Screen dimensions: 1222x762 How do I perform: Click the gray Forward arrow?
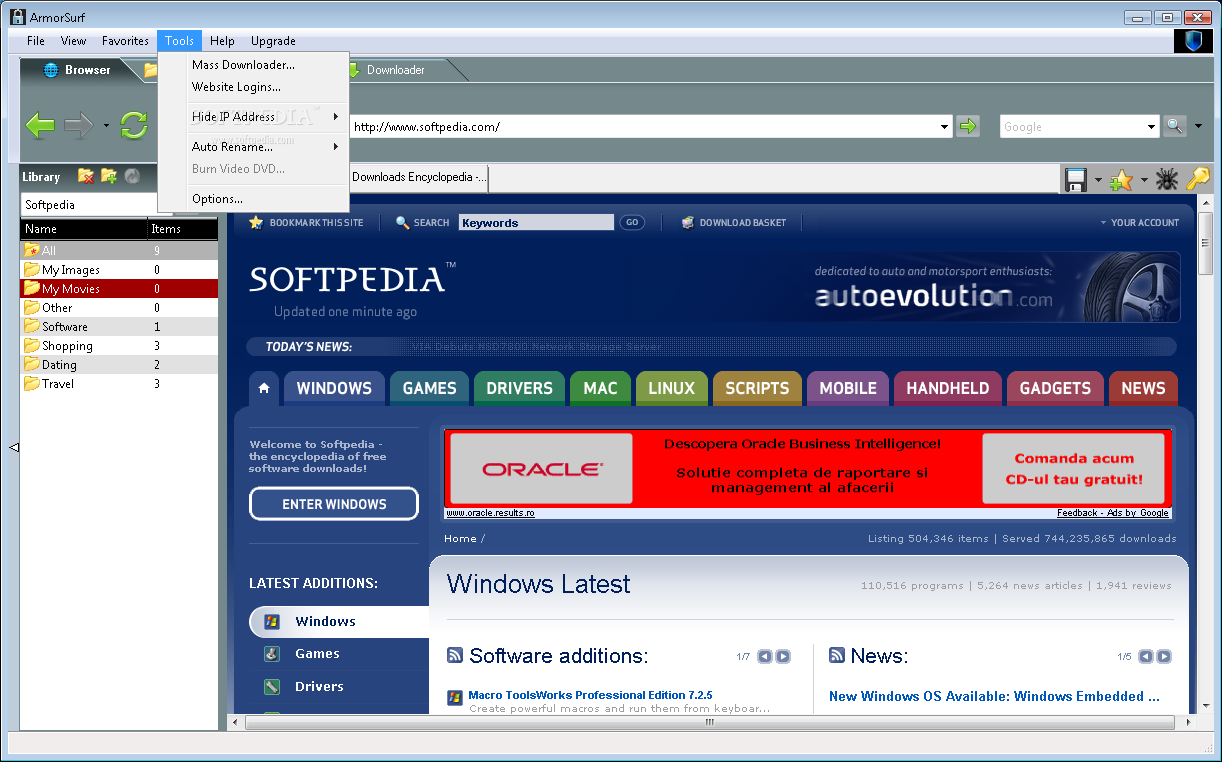click(78, 125)
